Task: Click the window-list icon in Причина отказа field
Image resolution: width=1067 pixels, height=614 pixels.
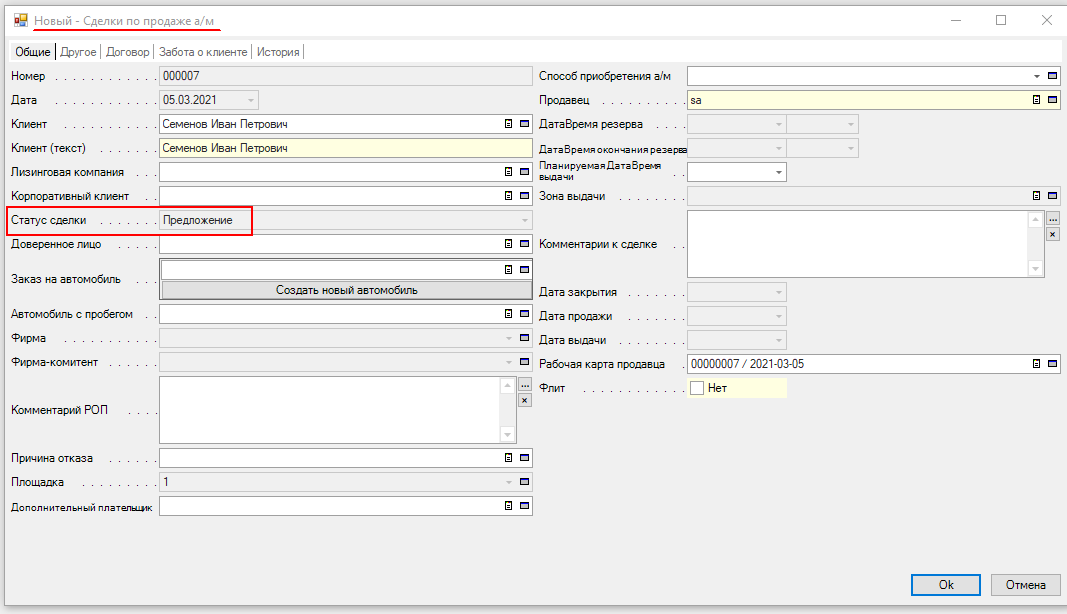Action: (x=524, y=458)
